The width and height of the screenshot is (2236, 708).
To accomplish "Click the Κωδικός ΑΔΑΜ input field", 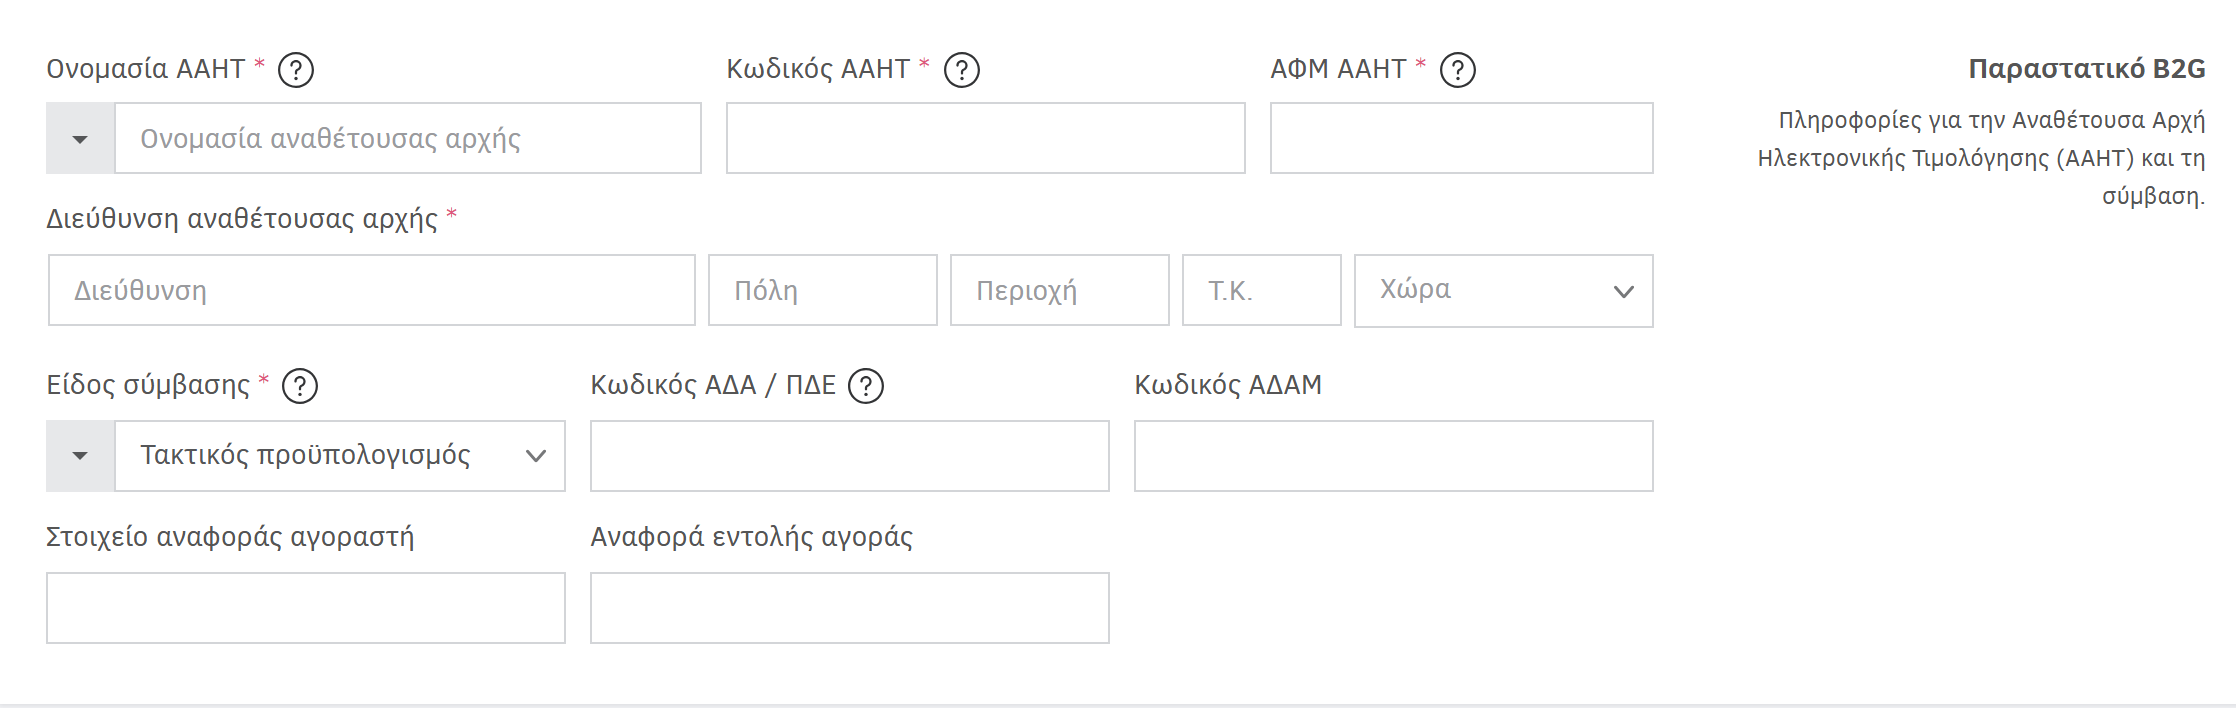I will (x=1394, y=456).
